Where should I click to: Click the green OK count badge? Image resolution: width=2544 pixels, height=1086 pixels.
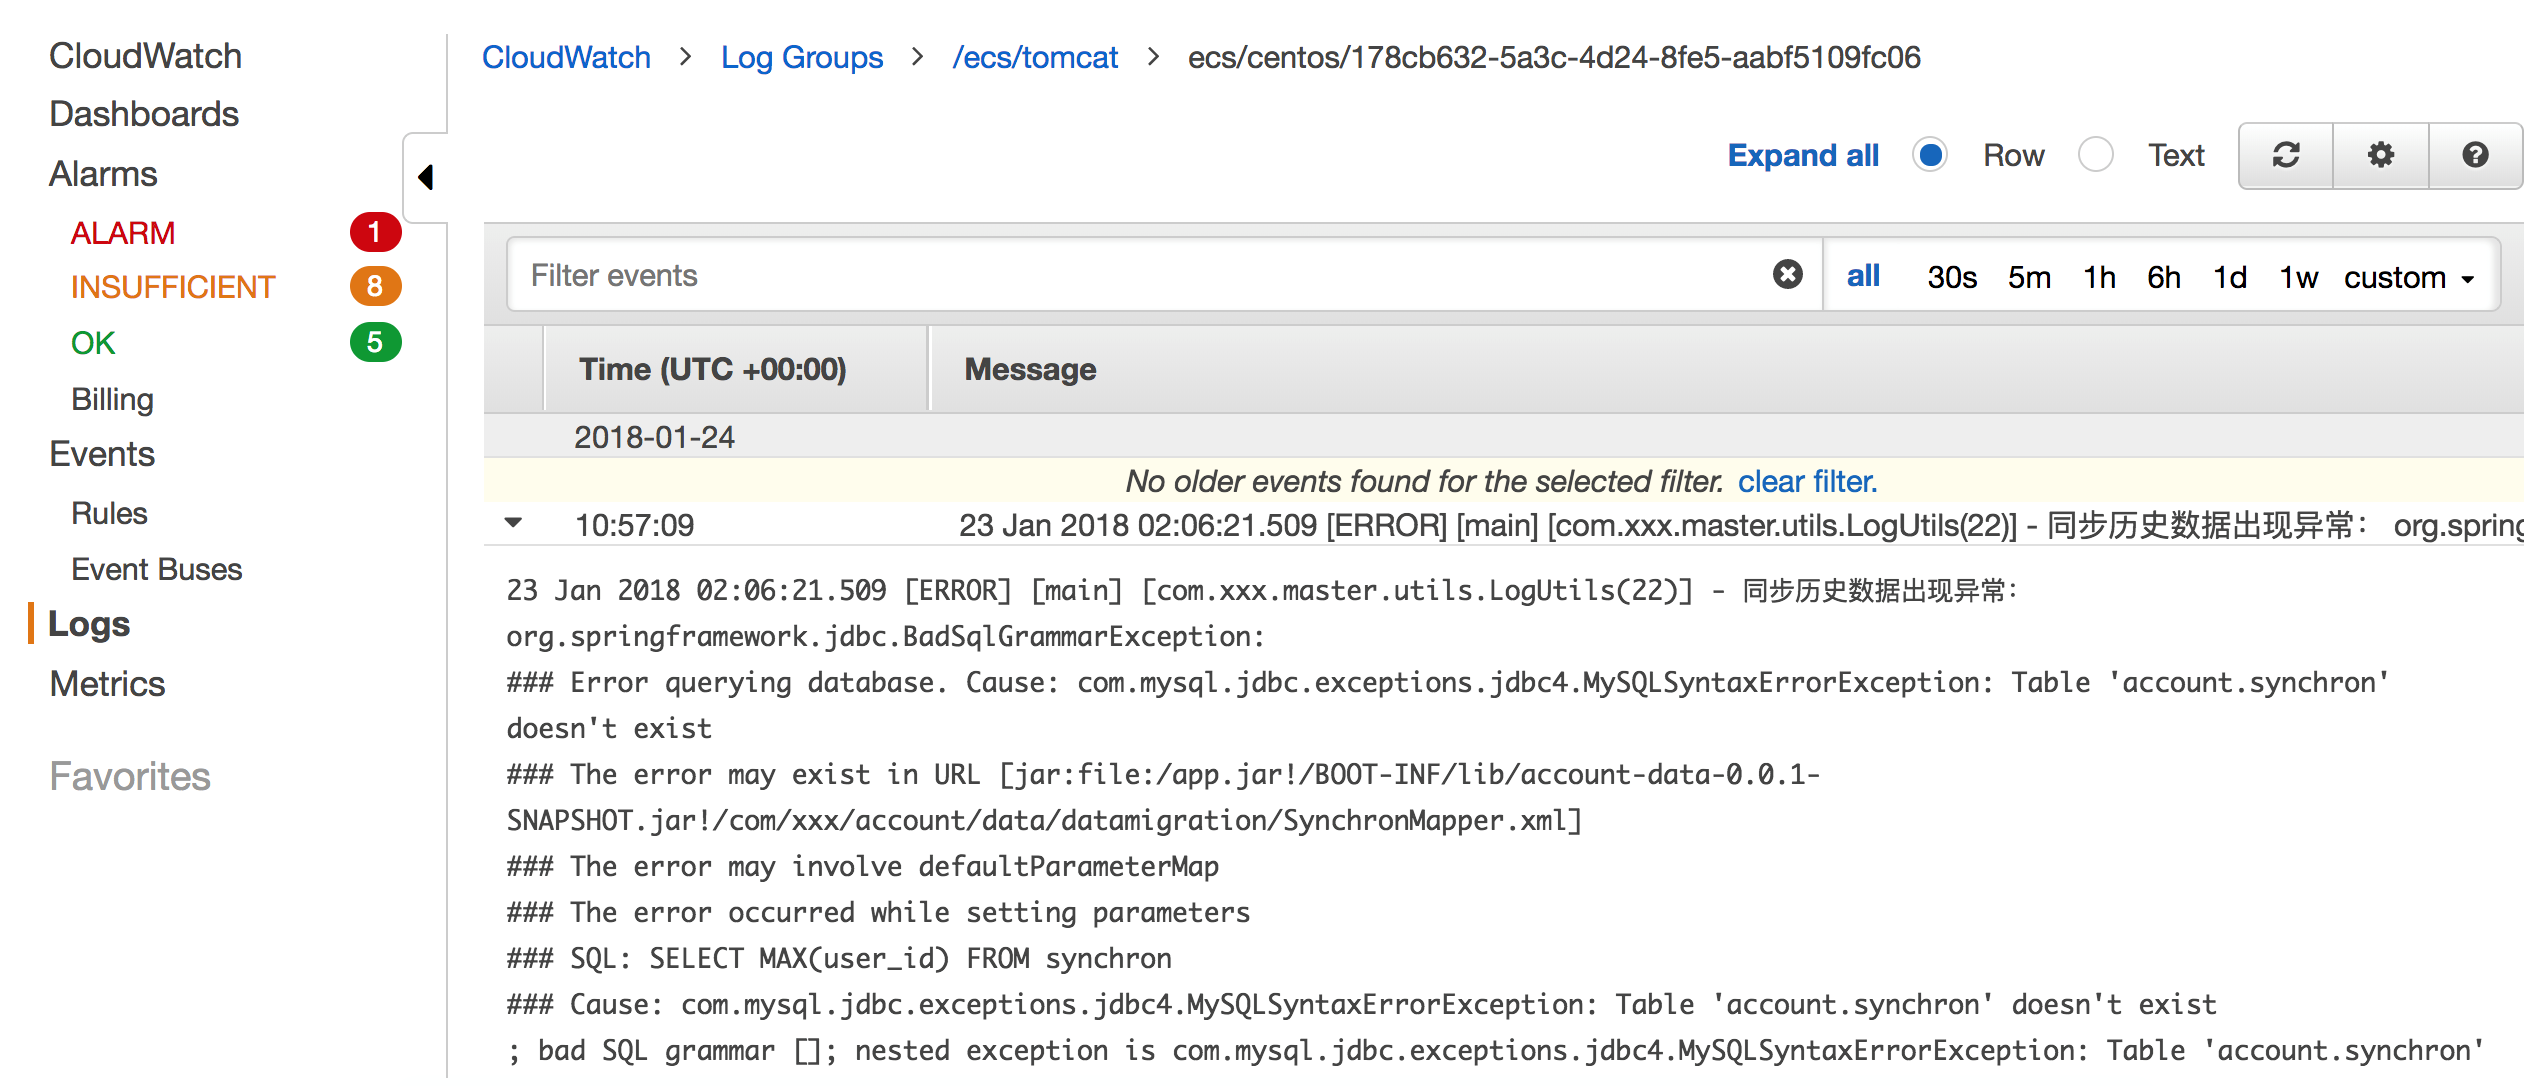tap(375, 342)
